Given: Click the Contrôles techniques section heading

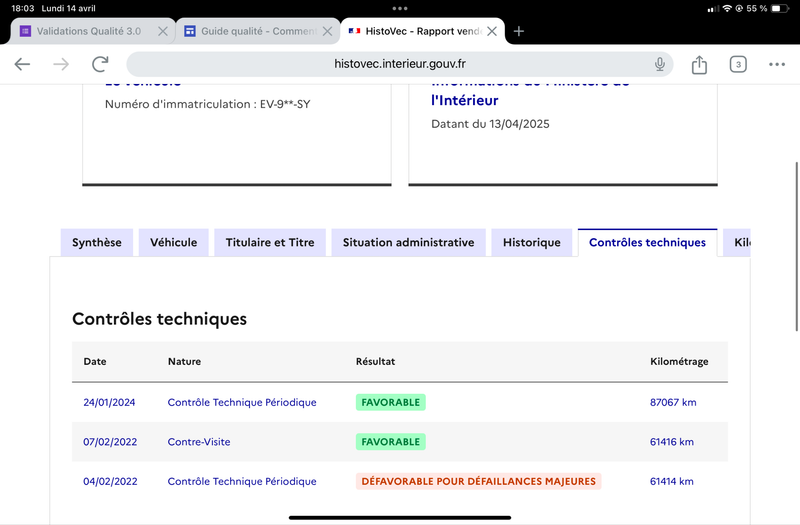Looking at the screenshot, I should click(160, 319).
